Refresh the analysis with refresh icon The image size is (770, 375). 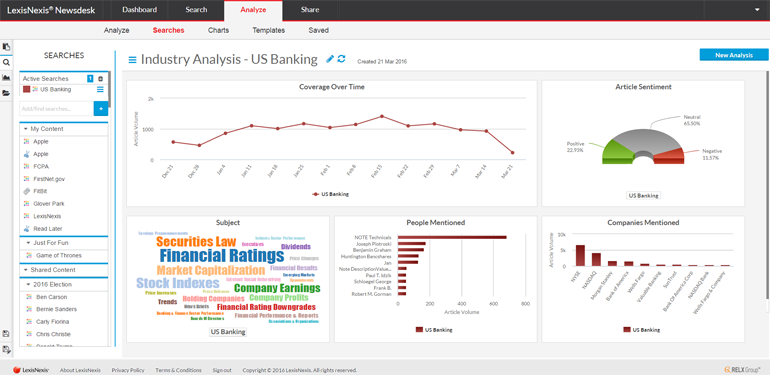[x=341, y=59]
